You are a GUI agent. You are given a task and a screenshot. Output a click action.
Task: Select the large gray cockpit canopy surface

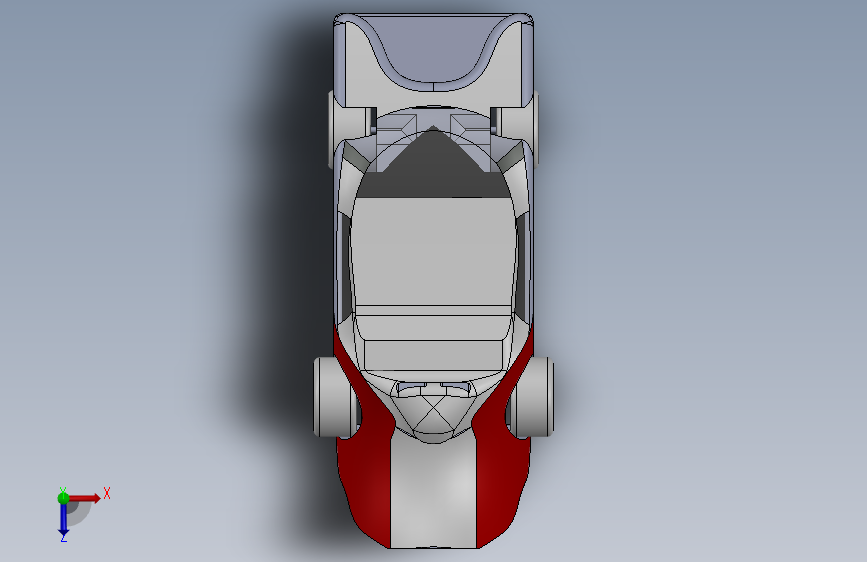tap(434, 252)
